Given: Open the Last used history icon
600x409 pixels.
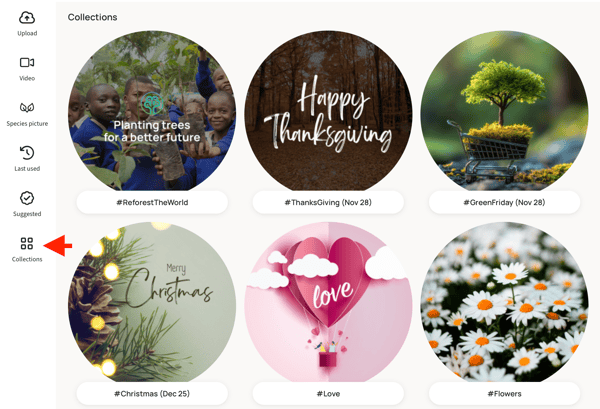Looking at the screenshot, I should [27, 153].
